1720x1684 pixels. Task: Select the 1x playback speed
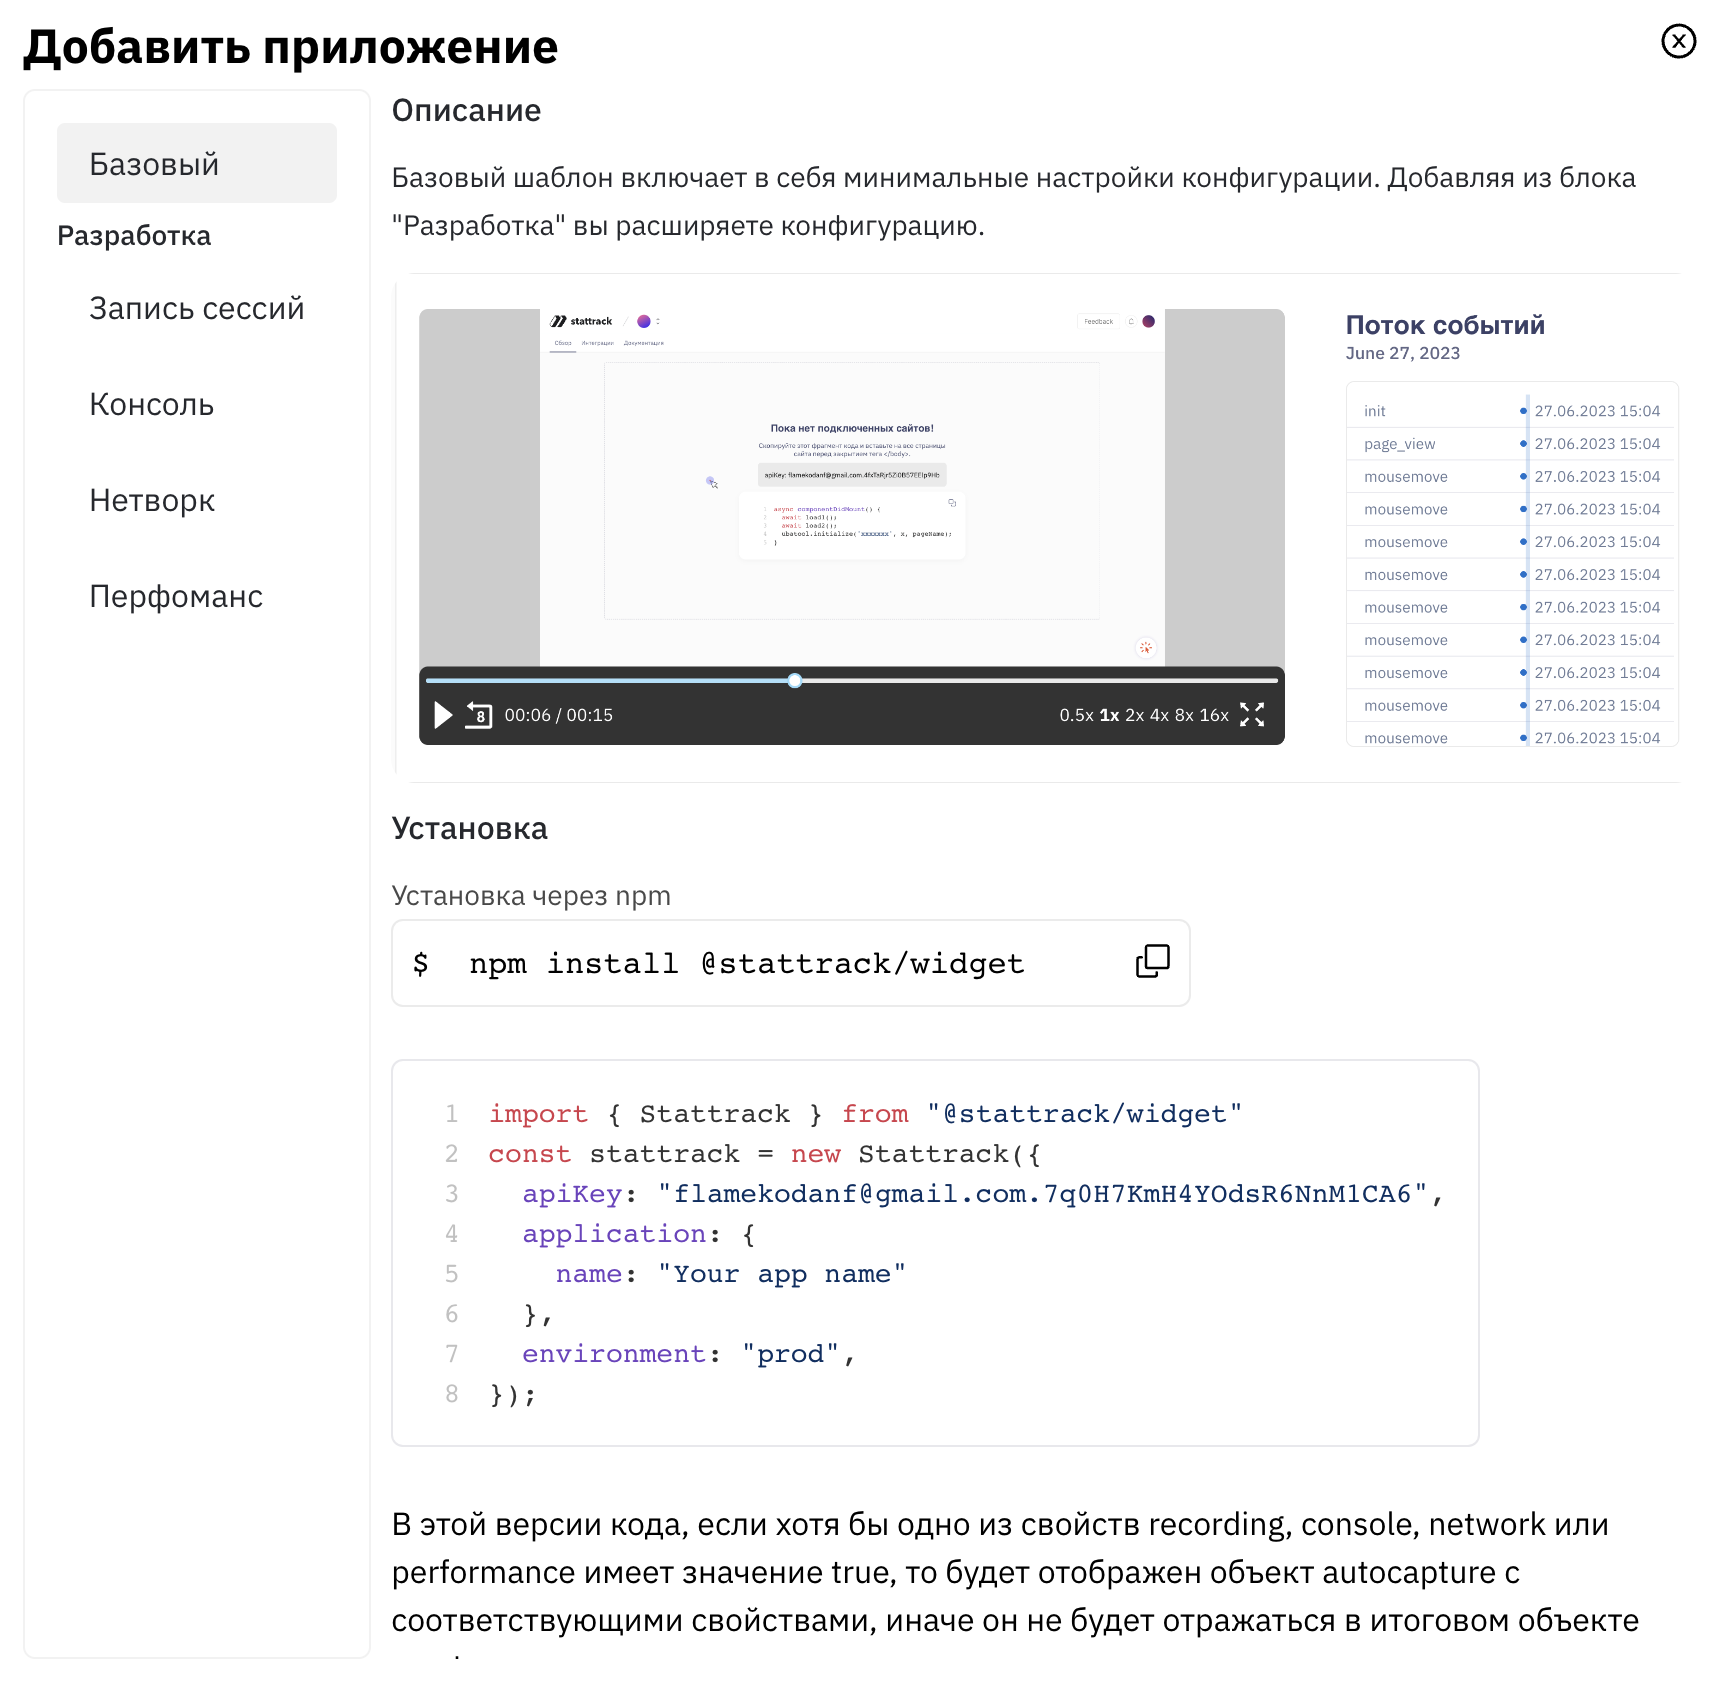1109,715
